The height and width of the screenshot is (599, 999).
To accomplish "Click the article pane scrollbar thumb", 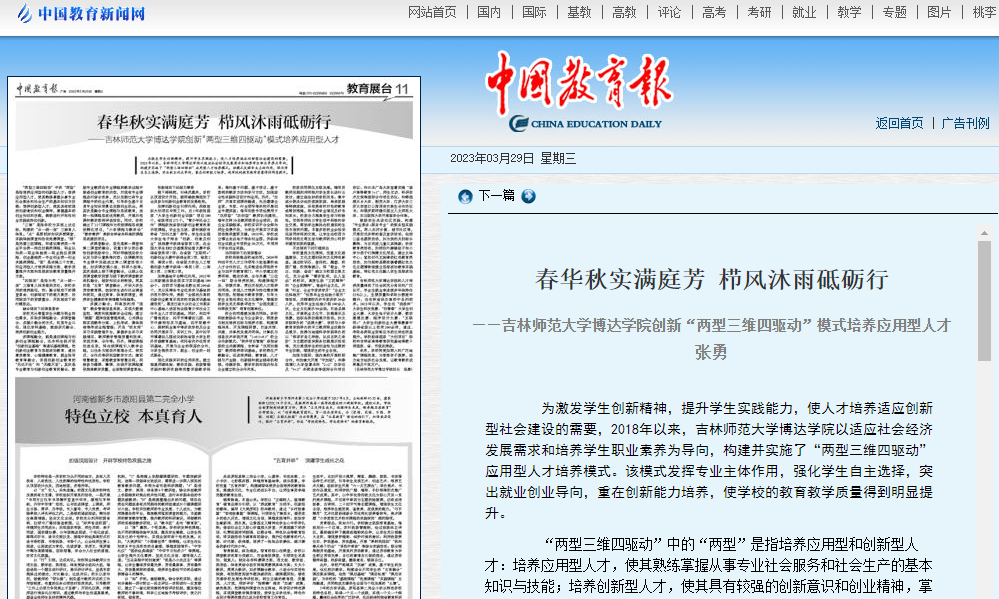I will (984, 301).
